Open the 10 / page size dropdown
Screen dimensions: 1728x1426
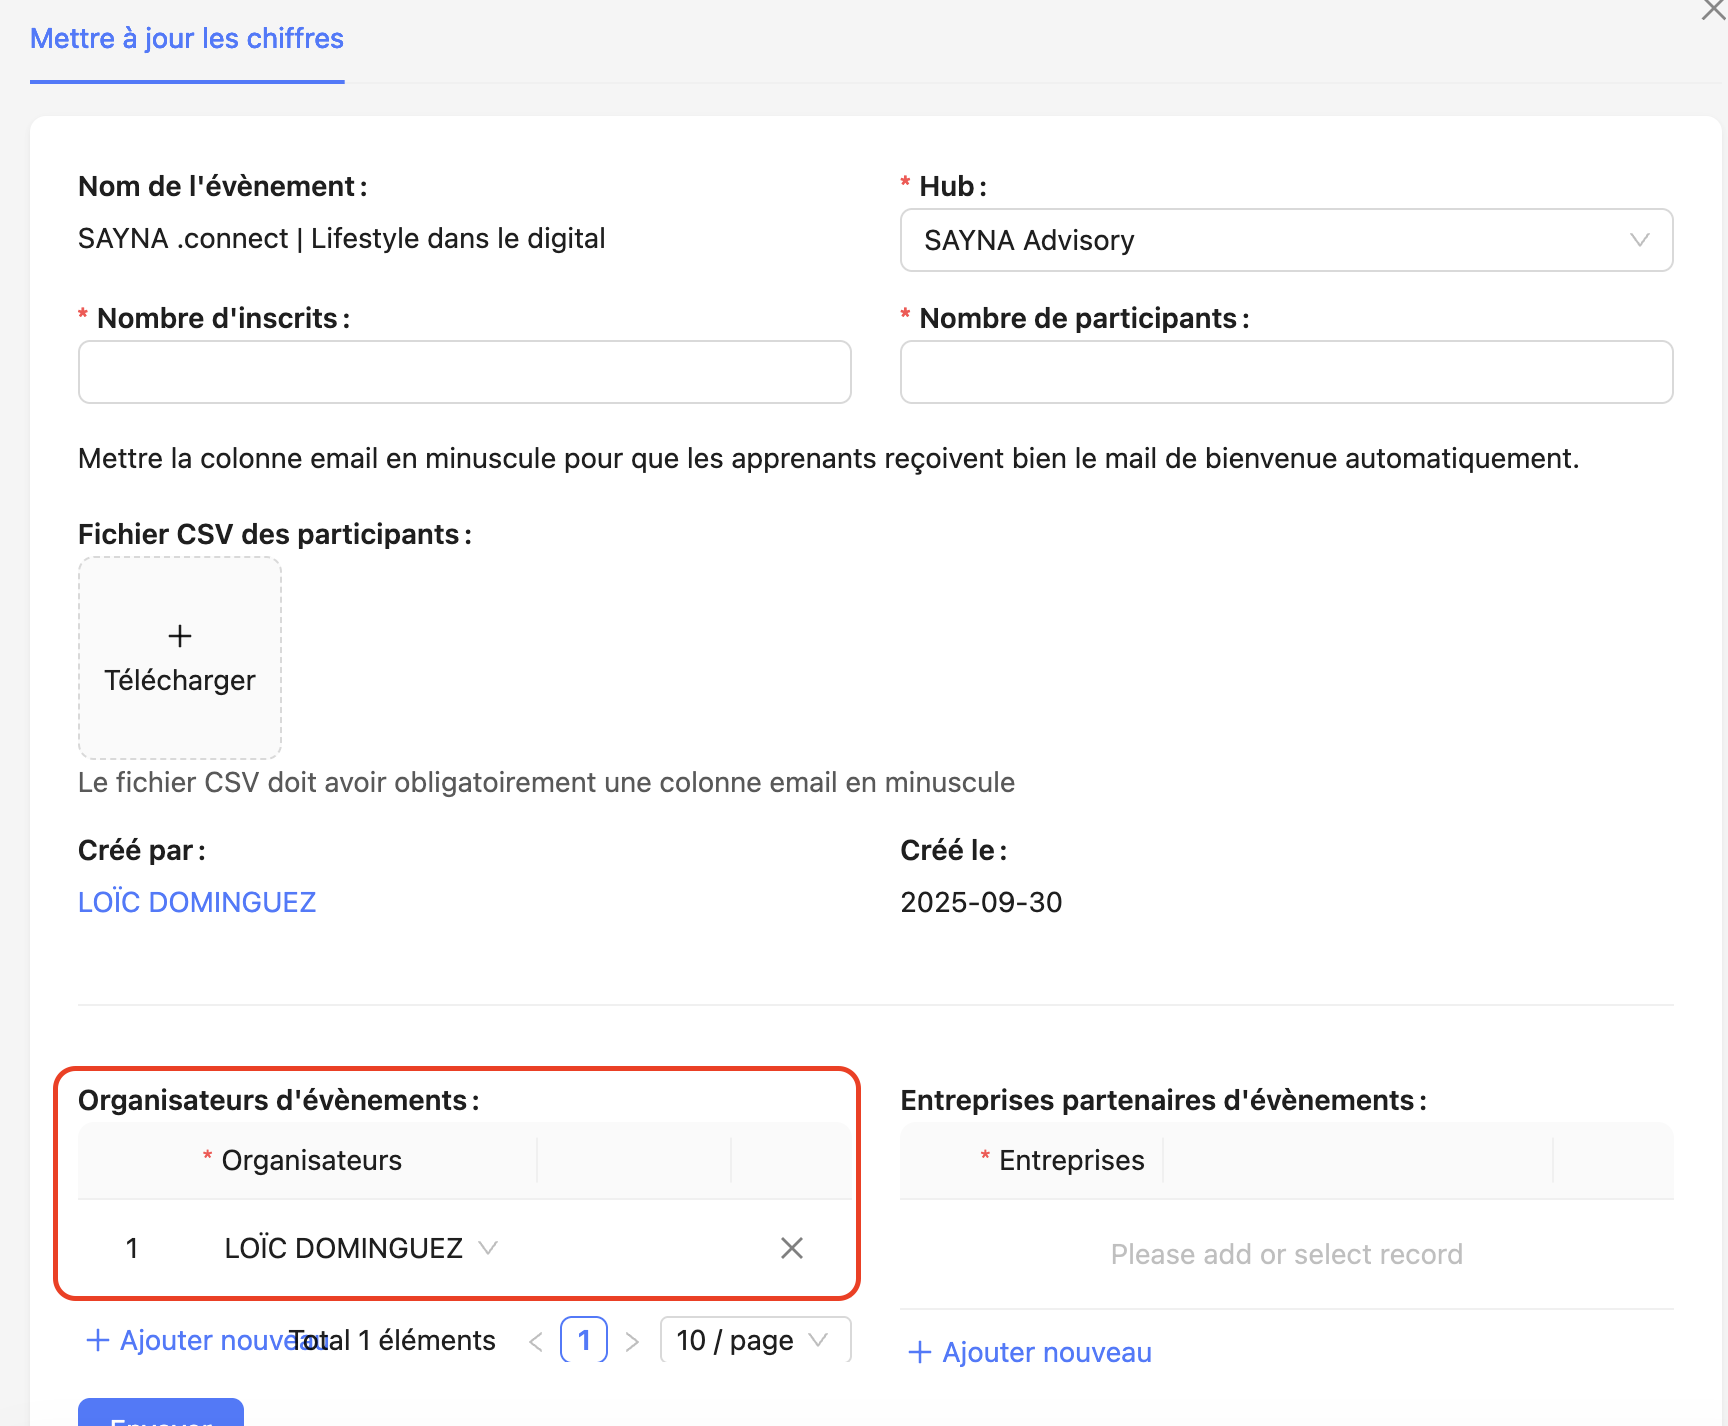755,1340
